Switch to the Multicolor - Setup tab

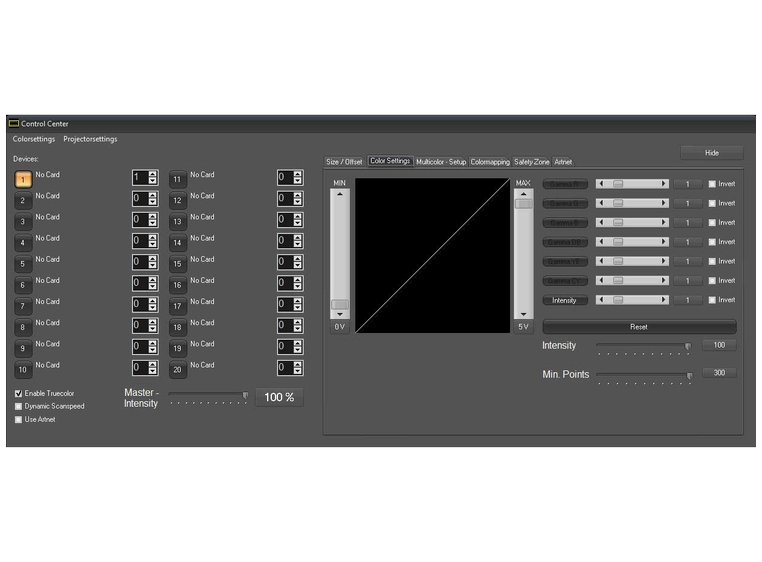pyautogui.click(x=441, y=162)
